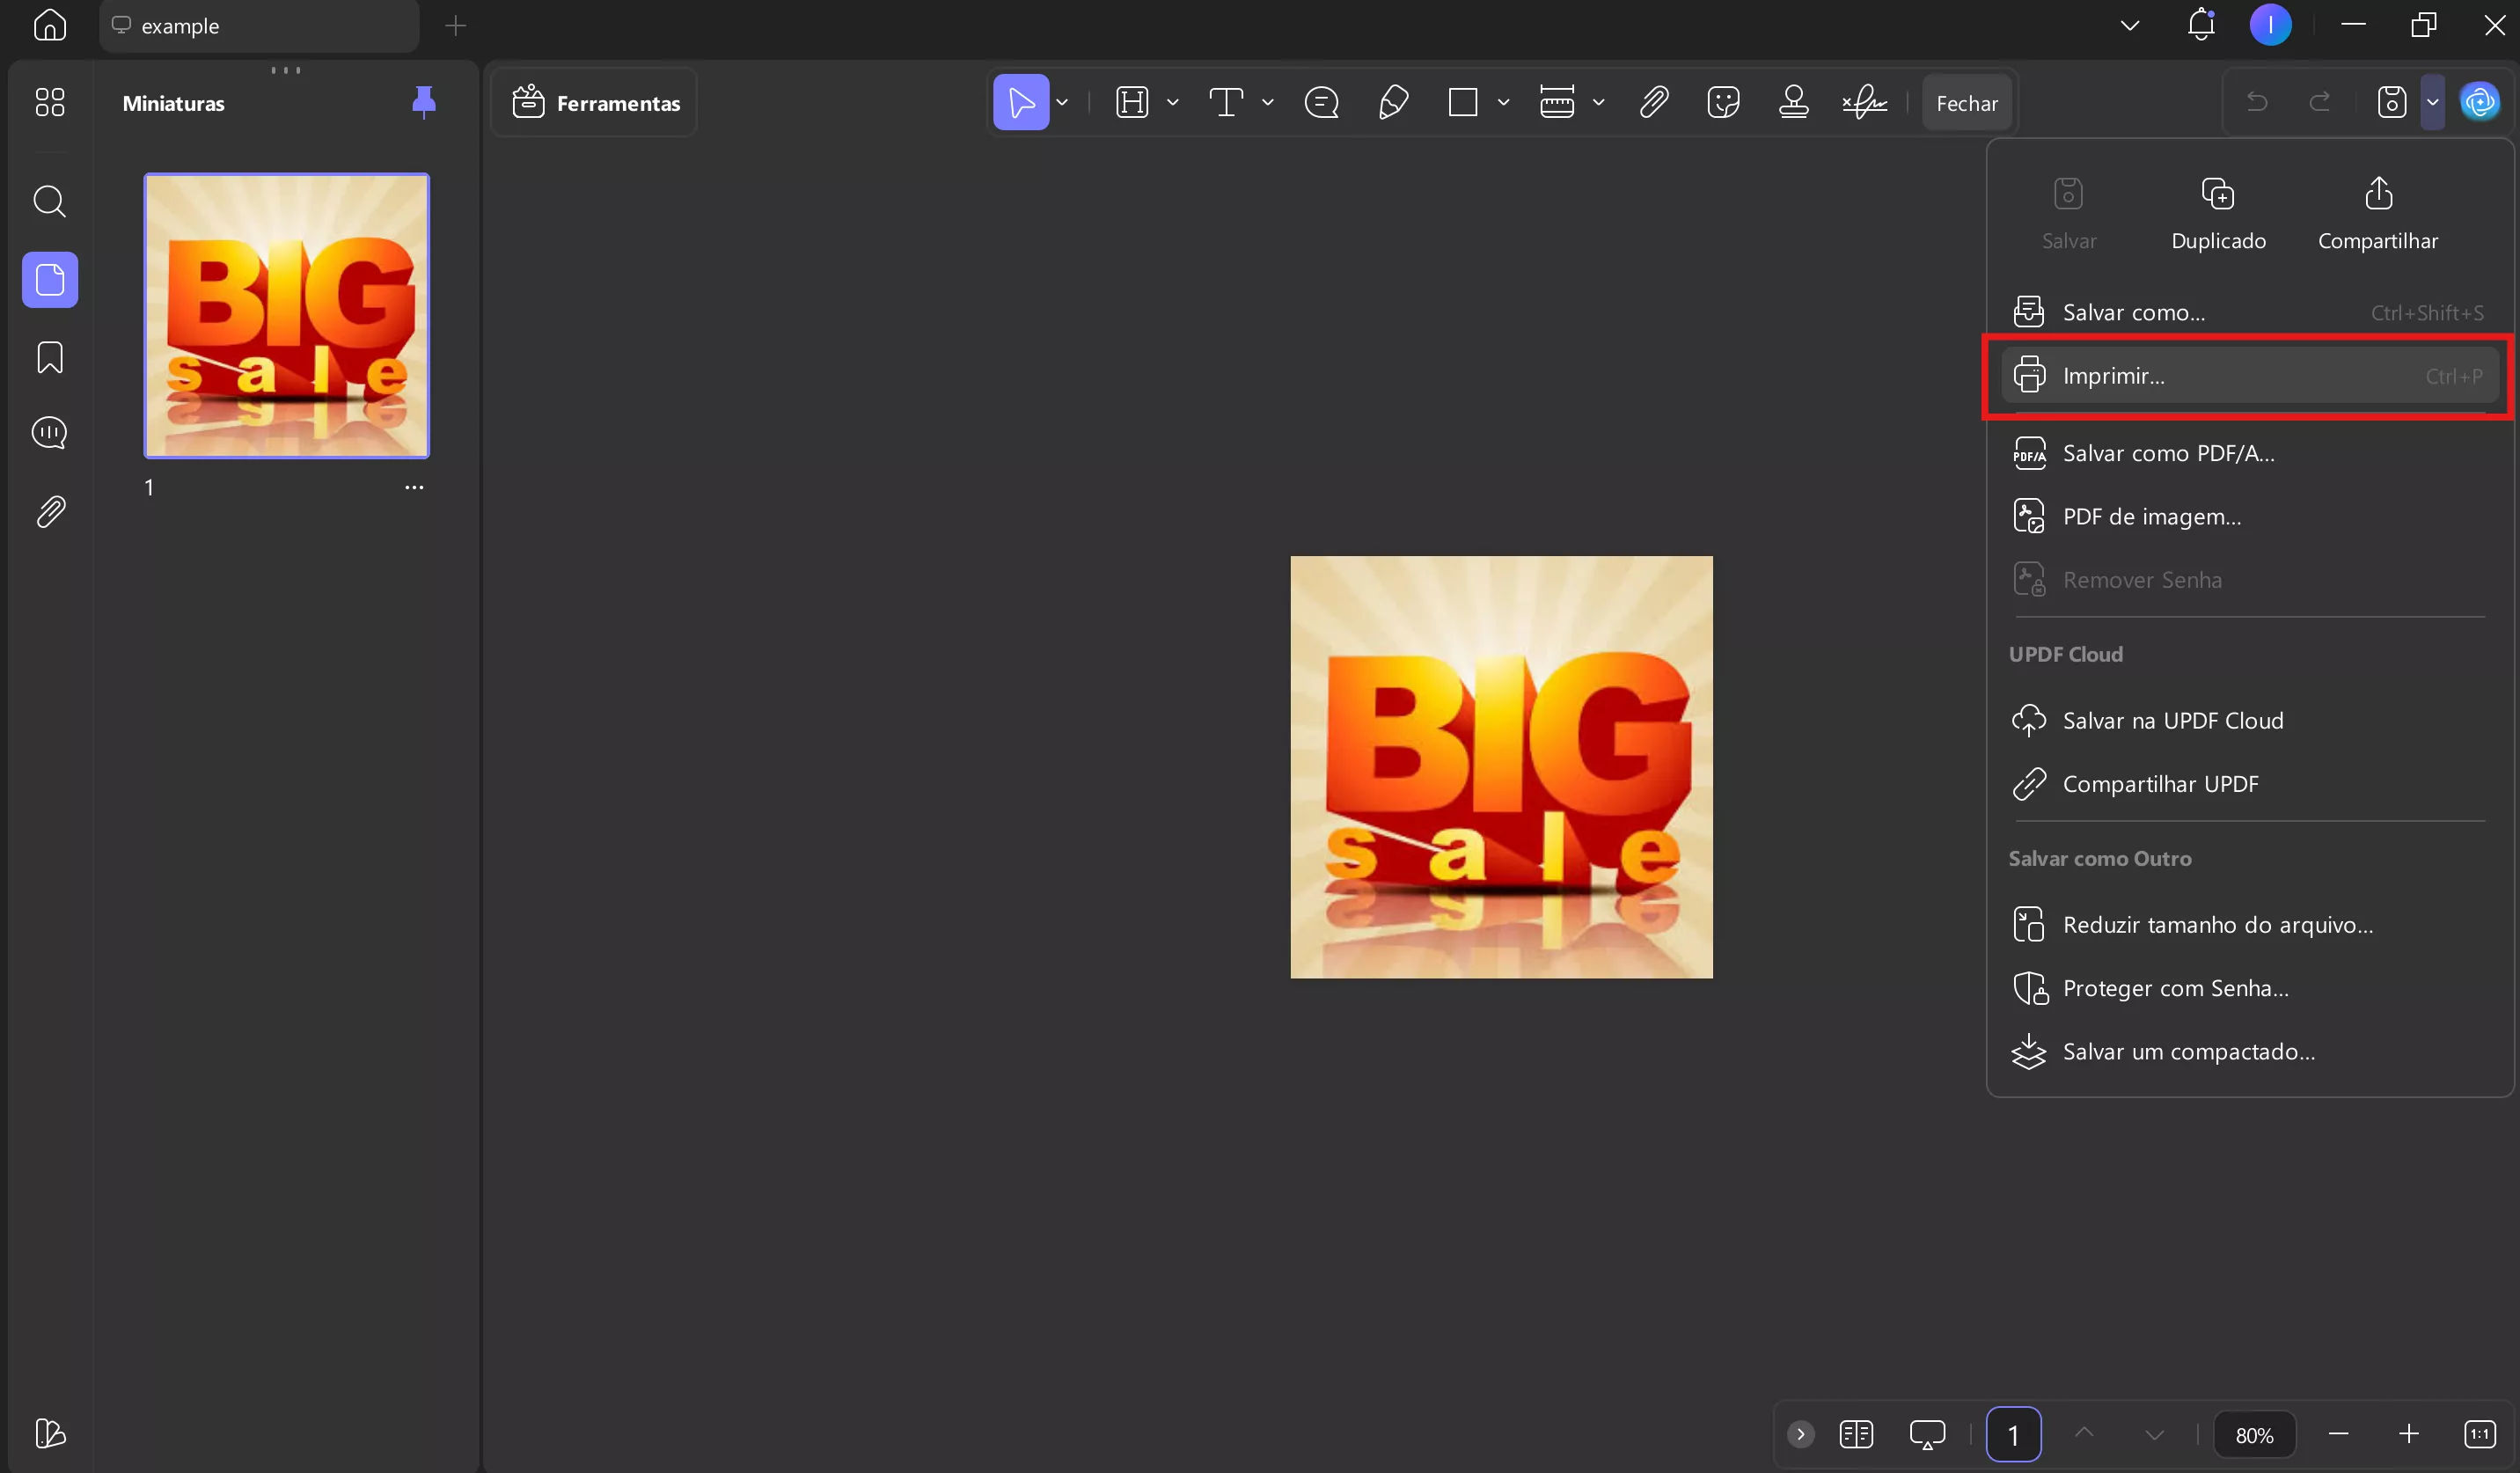
Task: Select the stamp tool icon
Action: click(x=1793, y=102)
